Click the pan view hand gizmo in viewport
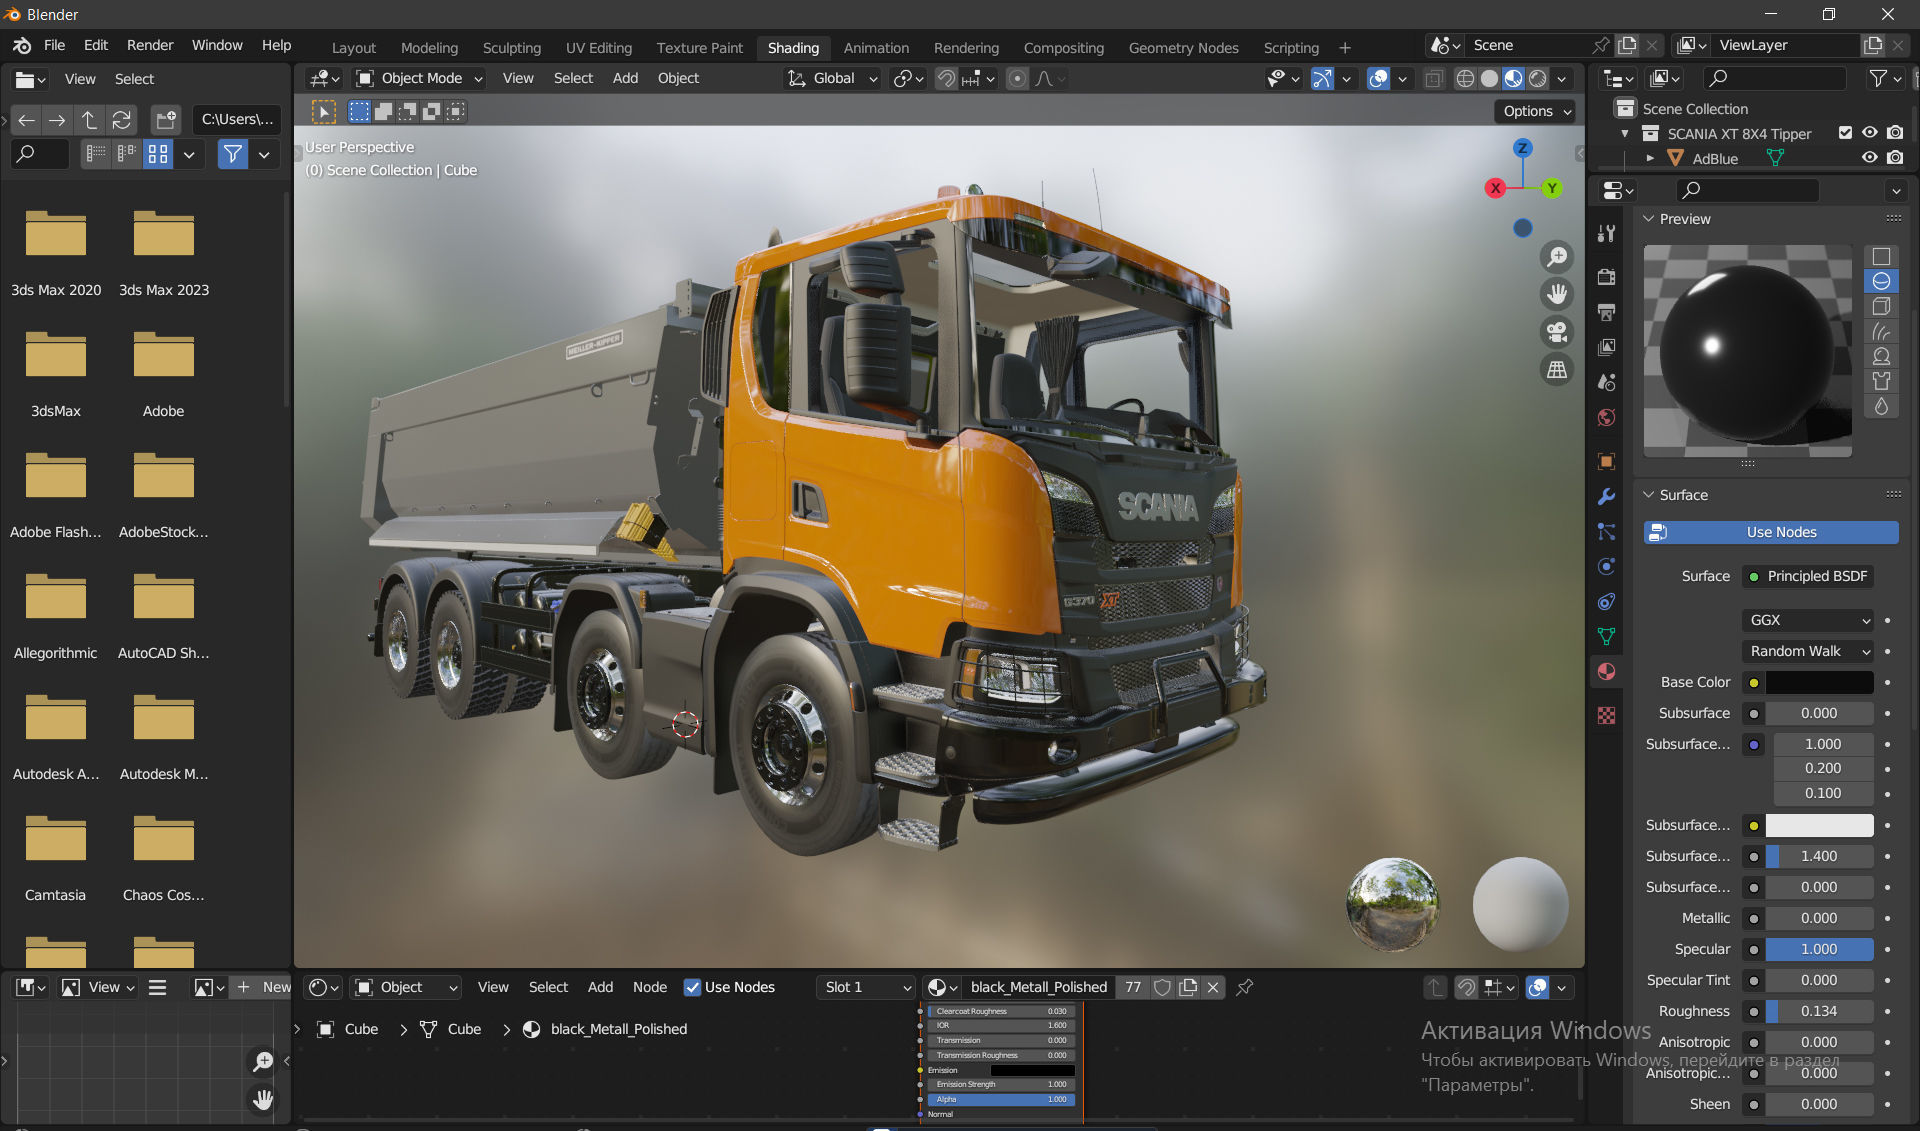Screen dimensions: 1920x1131 pos(1557,294)
